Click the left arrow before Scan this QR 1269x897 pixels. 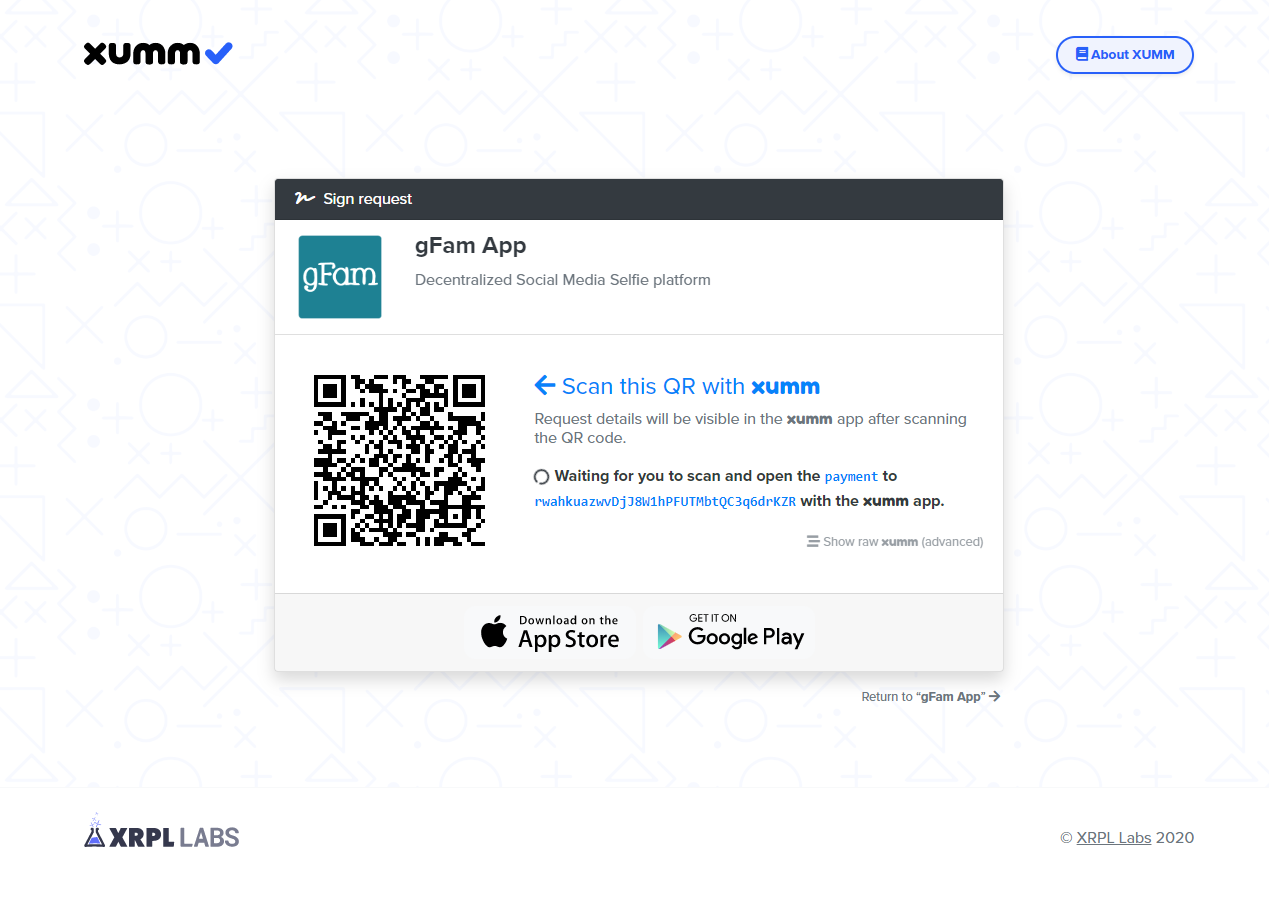[x=544, y=385]
